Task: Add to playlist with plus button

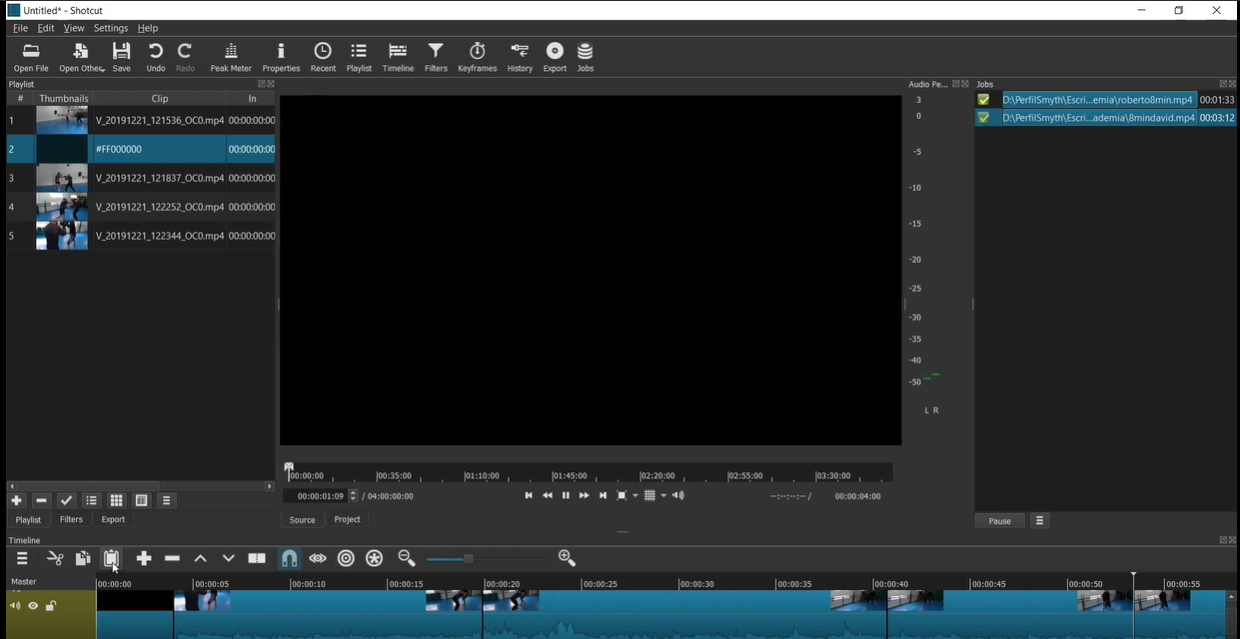Action: tap(16, 500)
